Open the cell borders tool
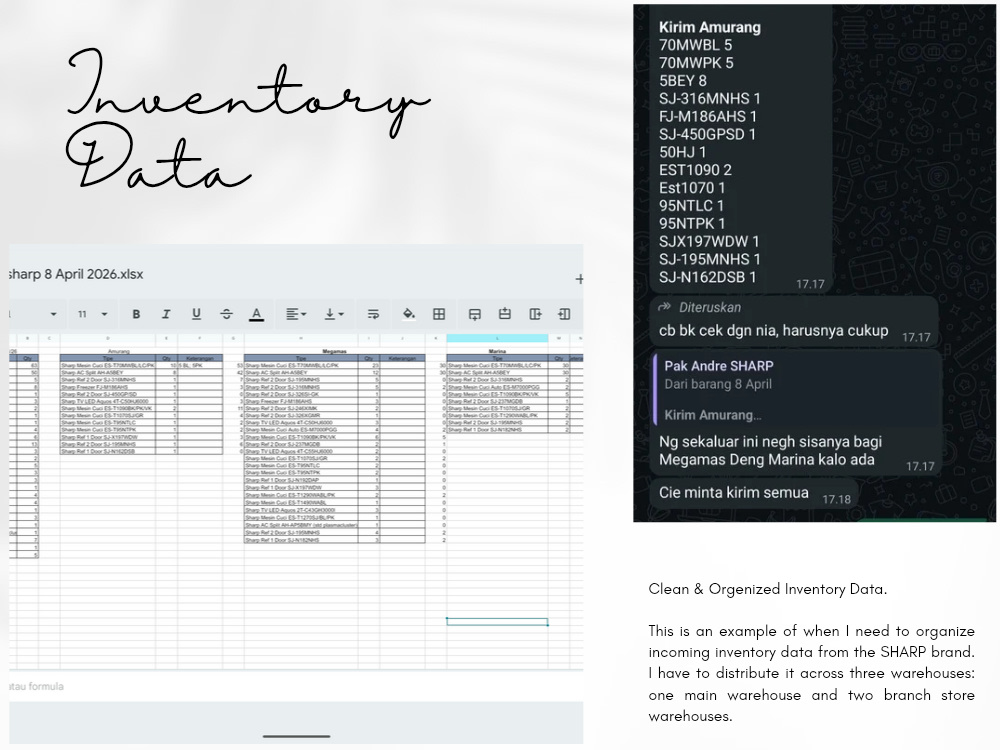This screenshot has width=1000, height=750. (x=439, y=314)
